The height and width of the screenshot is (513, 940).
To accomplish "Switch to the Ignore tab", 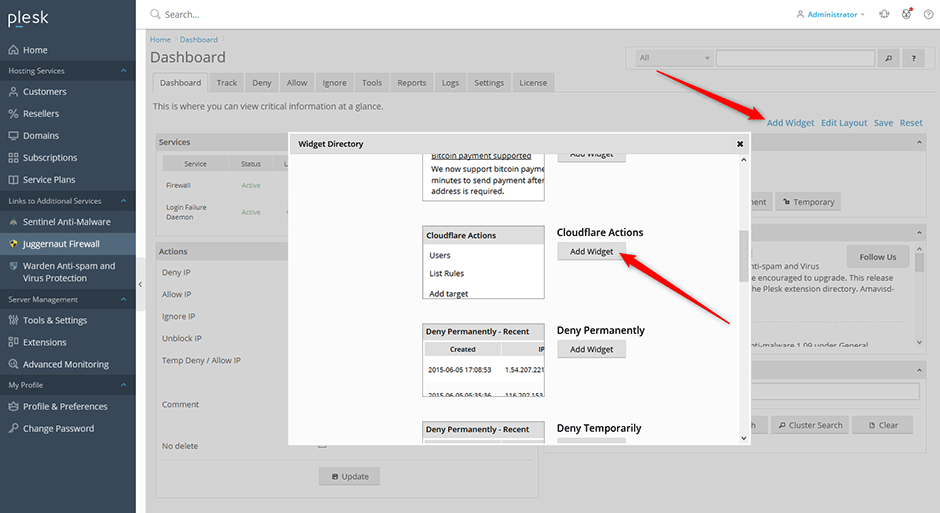I will [335, 83].
